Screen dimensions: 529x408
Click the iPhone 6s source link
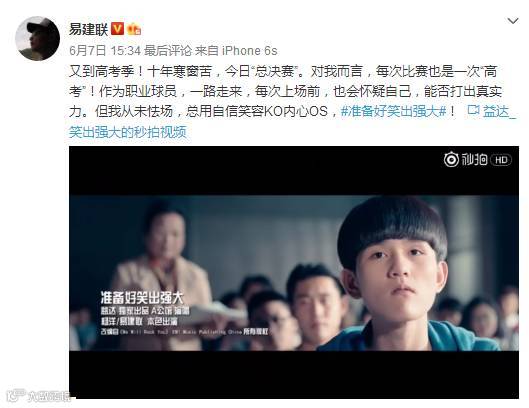click(x=249, y=51)
